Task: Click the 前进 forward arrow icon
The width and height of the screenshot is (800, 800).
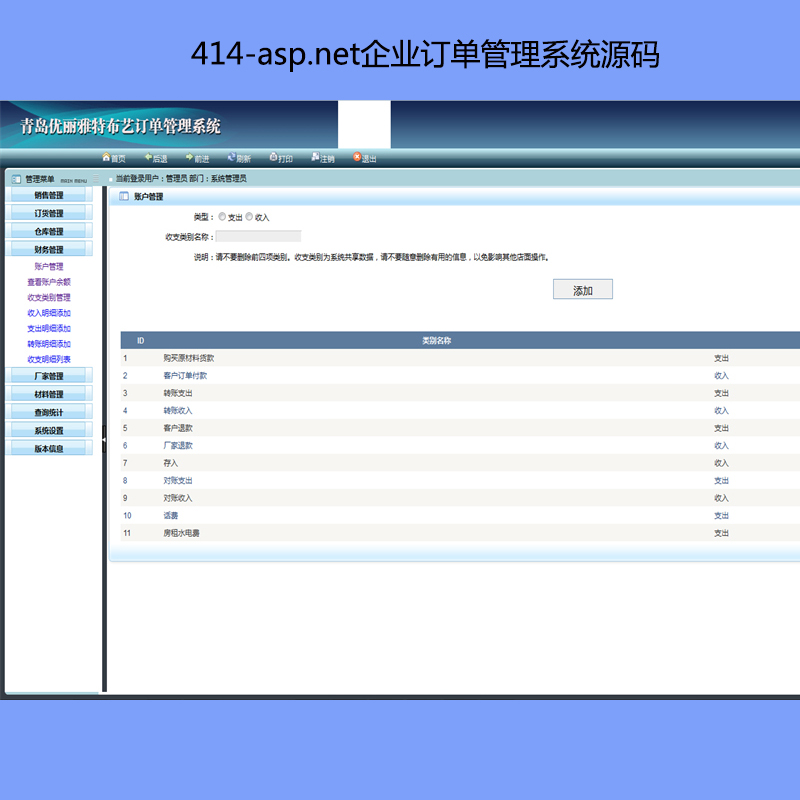Action: [x=189, y=158]
